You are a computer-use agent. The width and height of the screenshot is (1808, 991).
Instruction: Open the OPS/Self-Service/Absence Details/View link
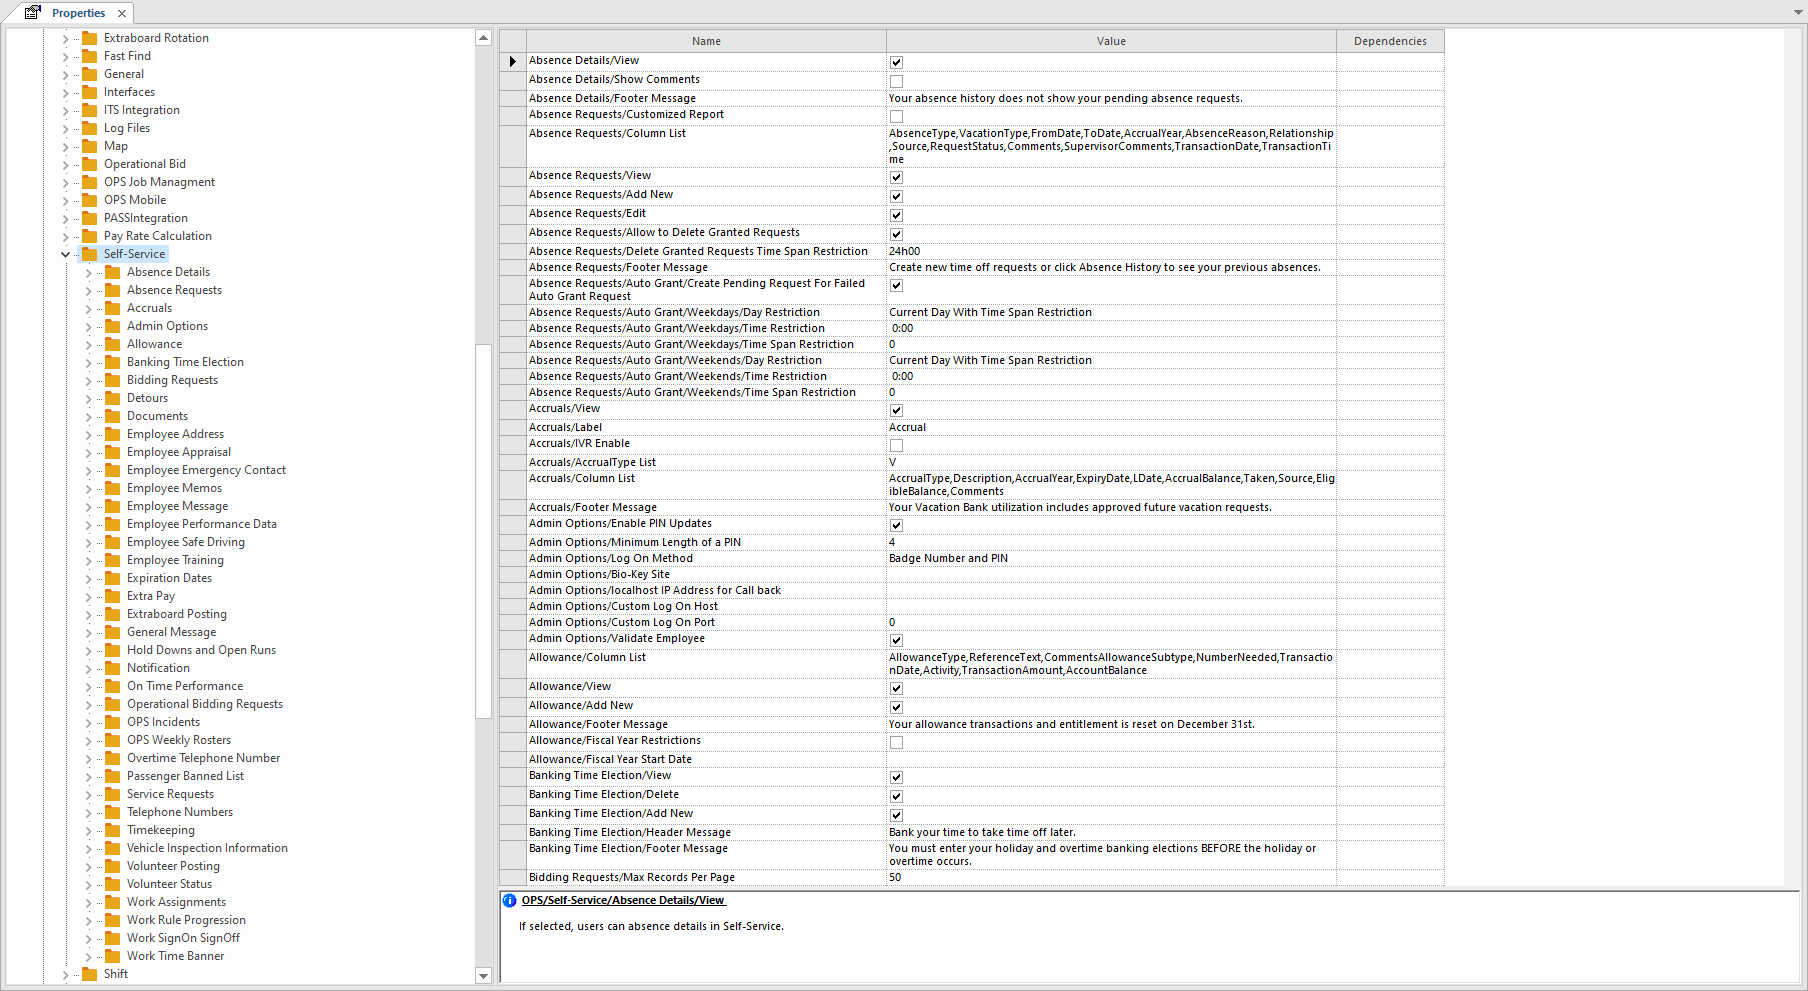[x=622, y=900]
